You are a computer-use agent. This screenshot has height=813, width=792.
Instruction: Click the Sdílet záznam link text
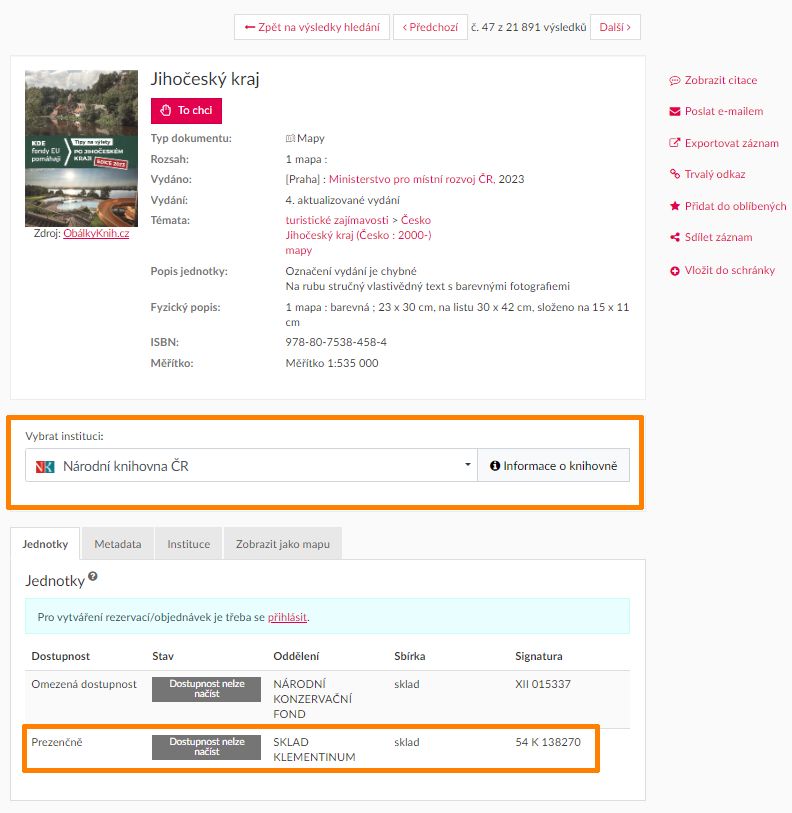point(718,237)
